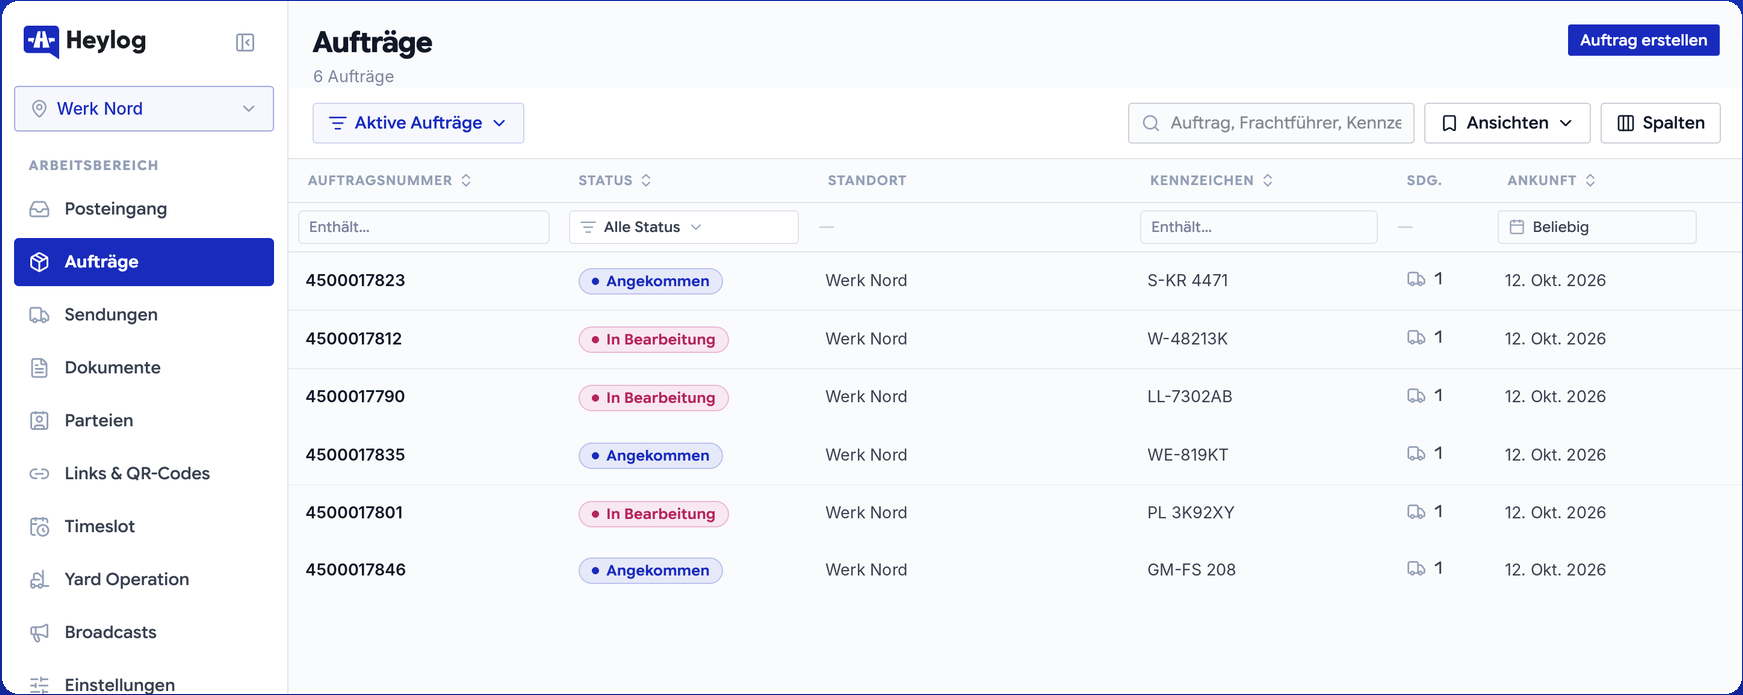Image resolution: width=1743 pixels, height=695 pixels.
Task: Click the Dokumente file icon
Action: click(39, 368)
